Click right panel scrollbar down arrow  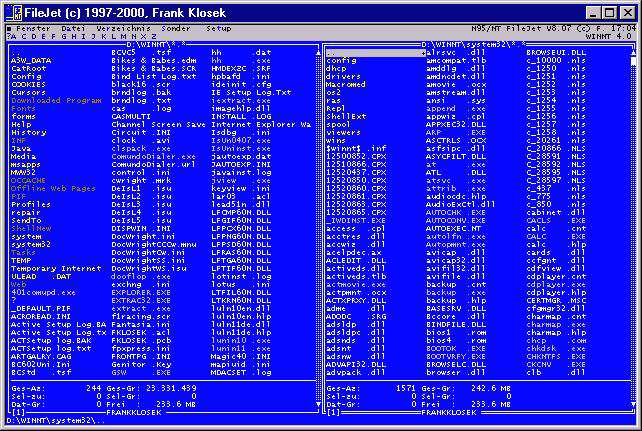point(633,404)
